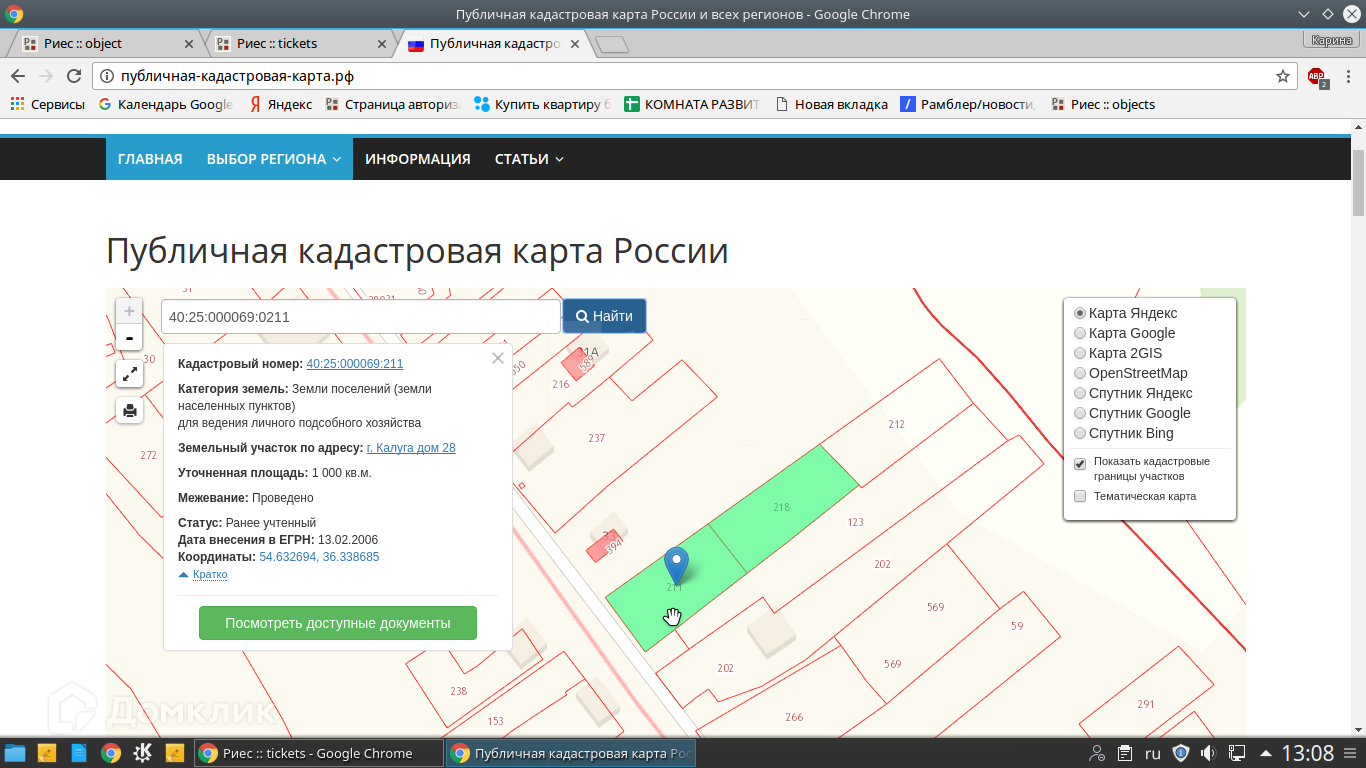The image size is (1366, 768).
Task: Click the blue map pin marker
Action: pyautogui.click(x=677, y=566)
